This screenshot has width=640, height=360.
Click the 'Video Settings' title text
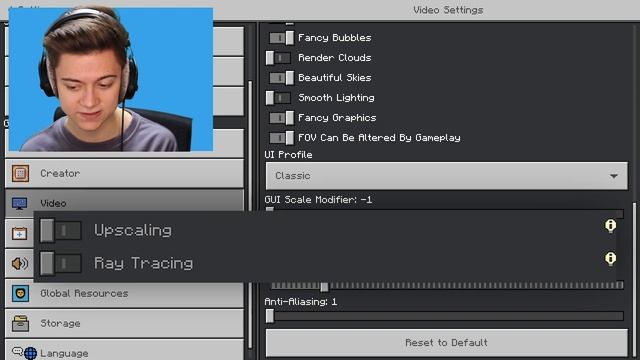448,10
